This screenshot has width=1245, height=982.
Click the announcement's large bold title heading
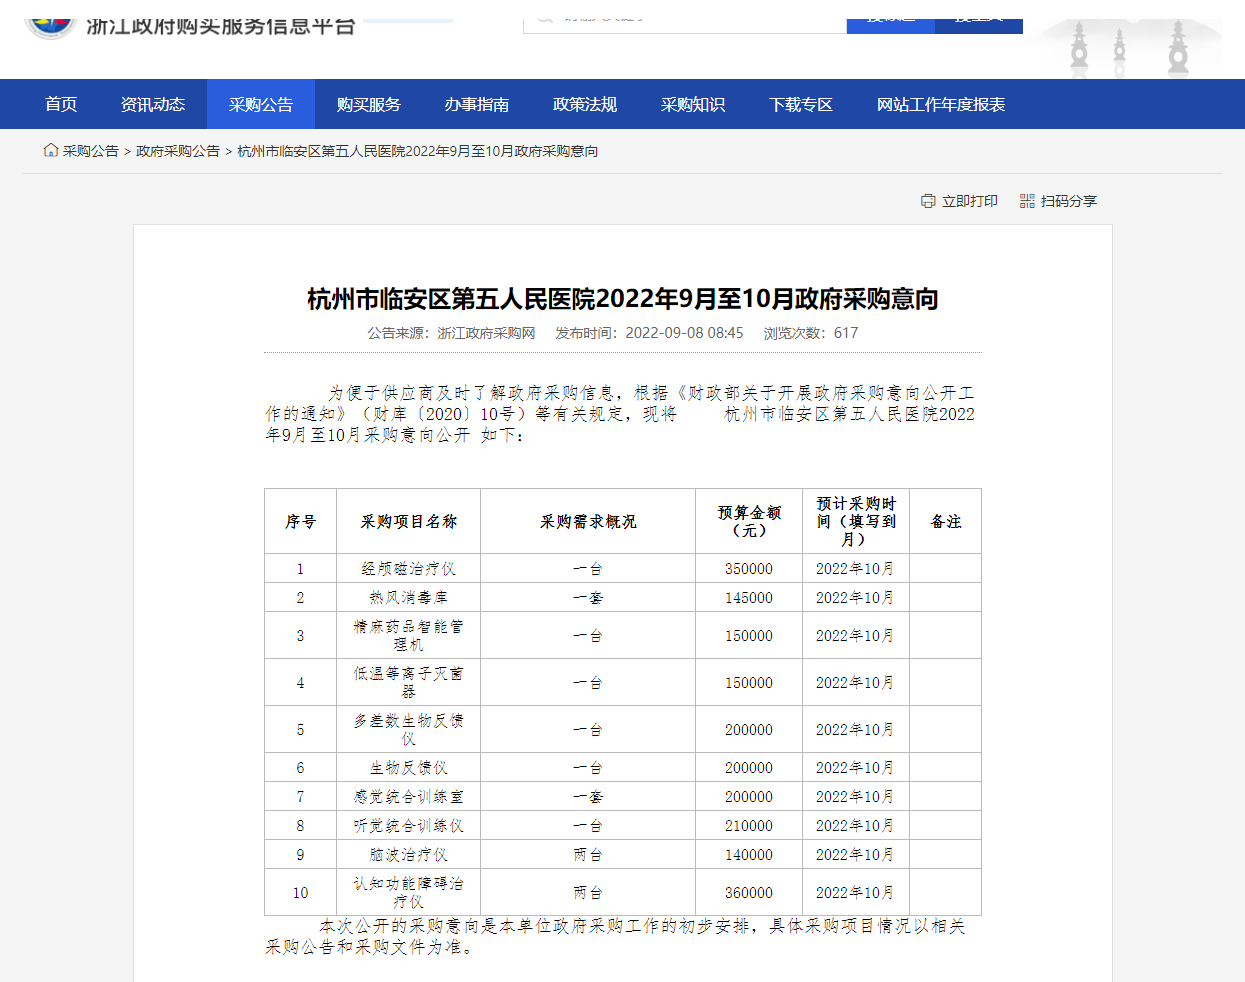(623, 299)
